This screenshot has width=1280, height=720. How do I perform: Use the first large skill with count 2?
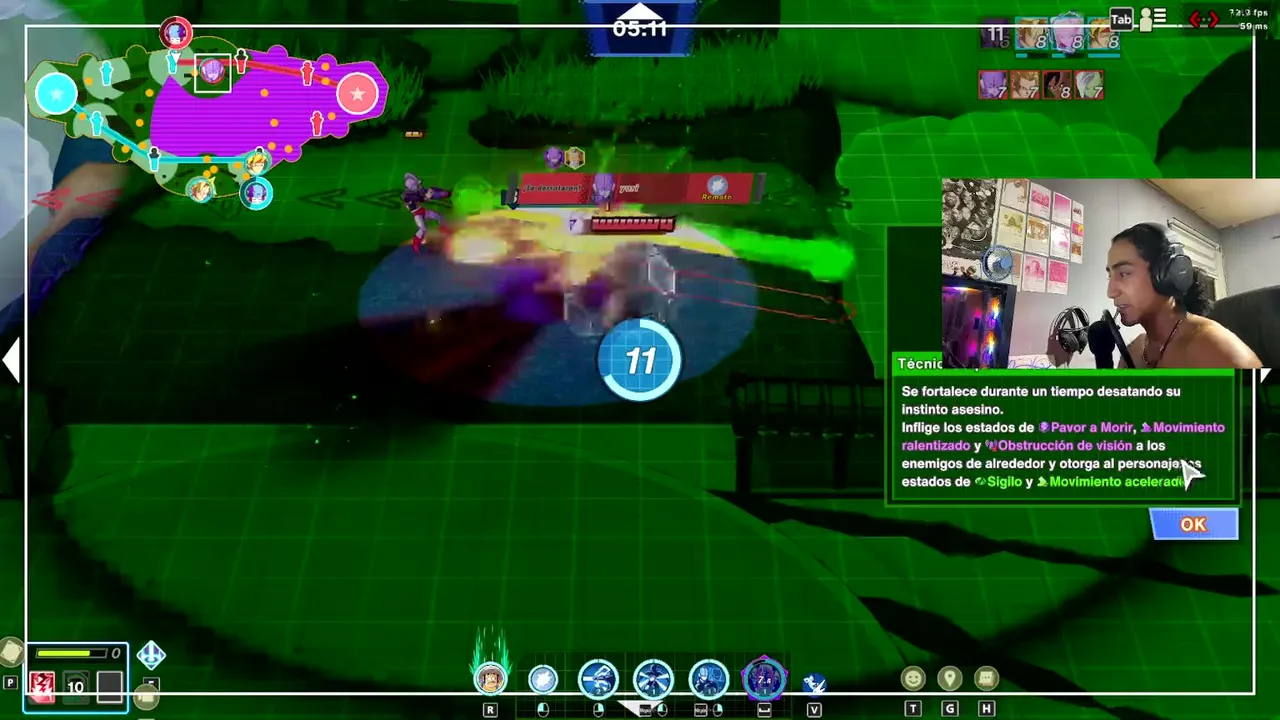(x=598, y=679)
